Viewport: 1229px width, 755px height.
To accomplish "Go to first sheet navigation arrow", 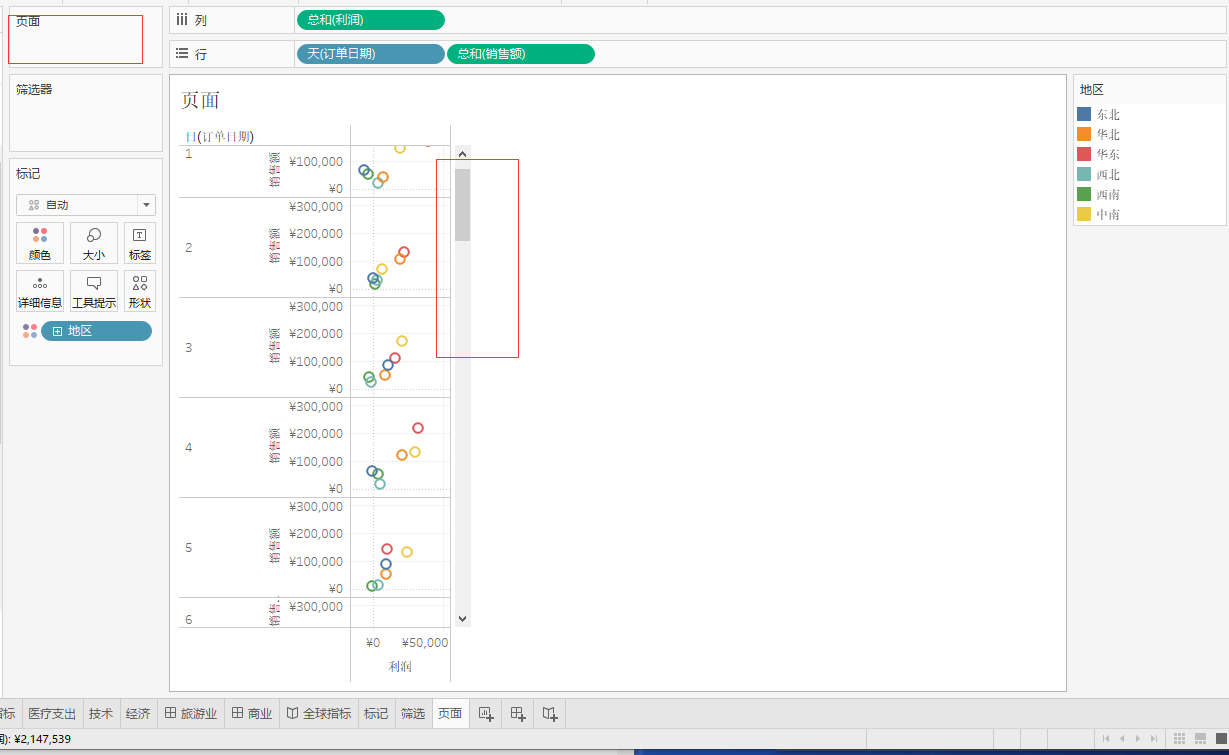I will coord(1105,738).
